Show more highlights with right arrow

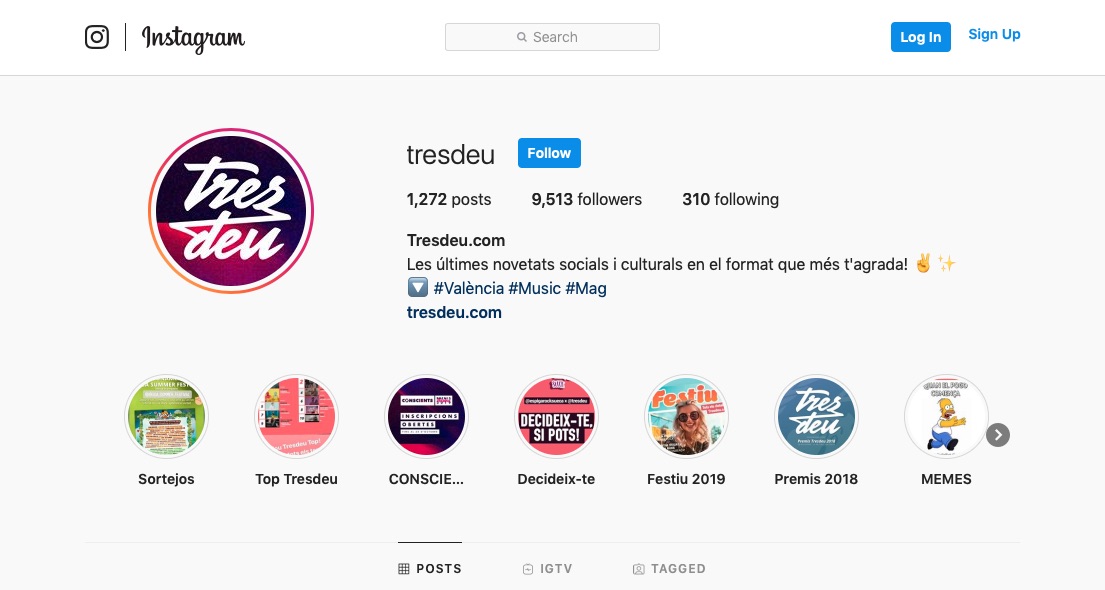tap(998, 435)
